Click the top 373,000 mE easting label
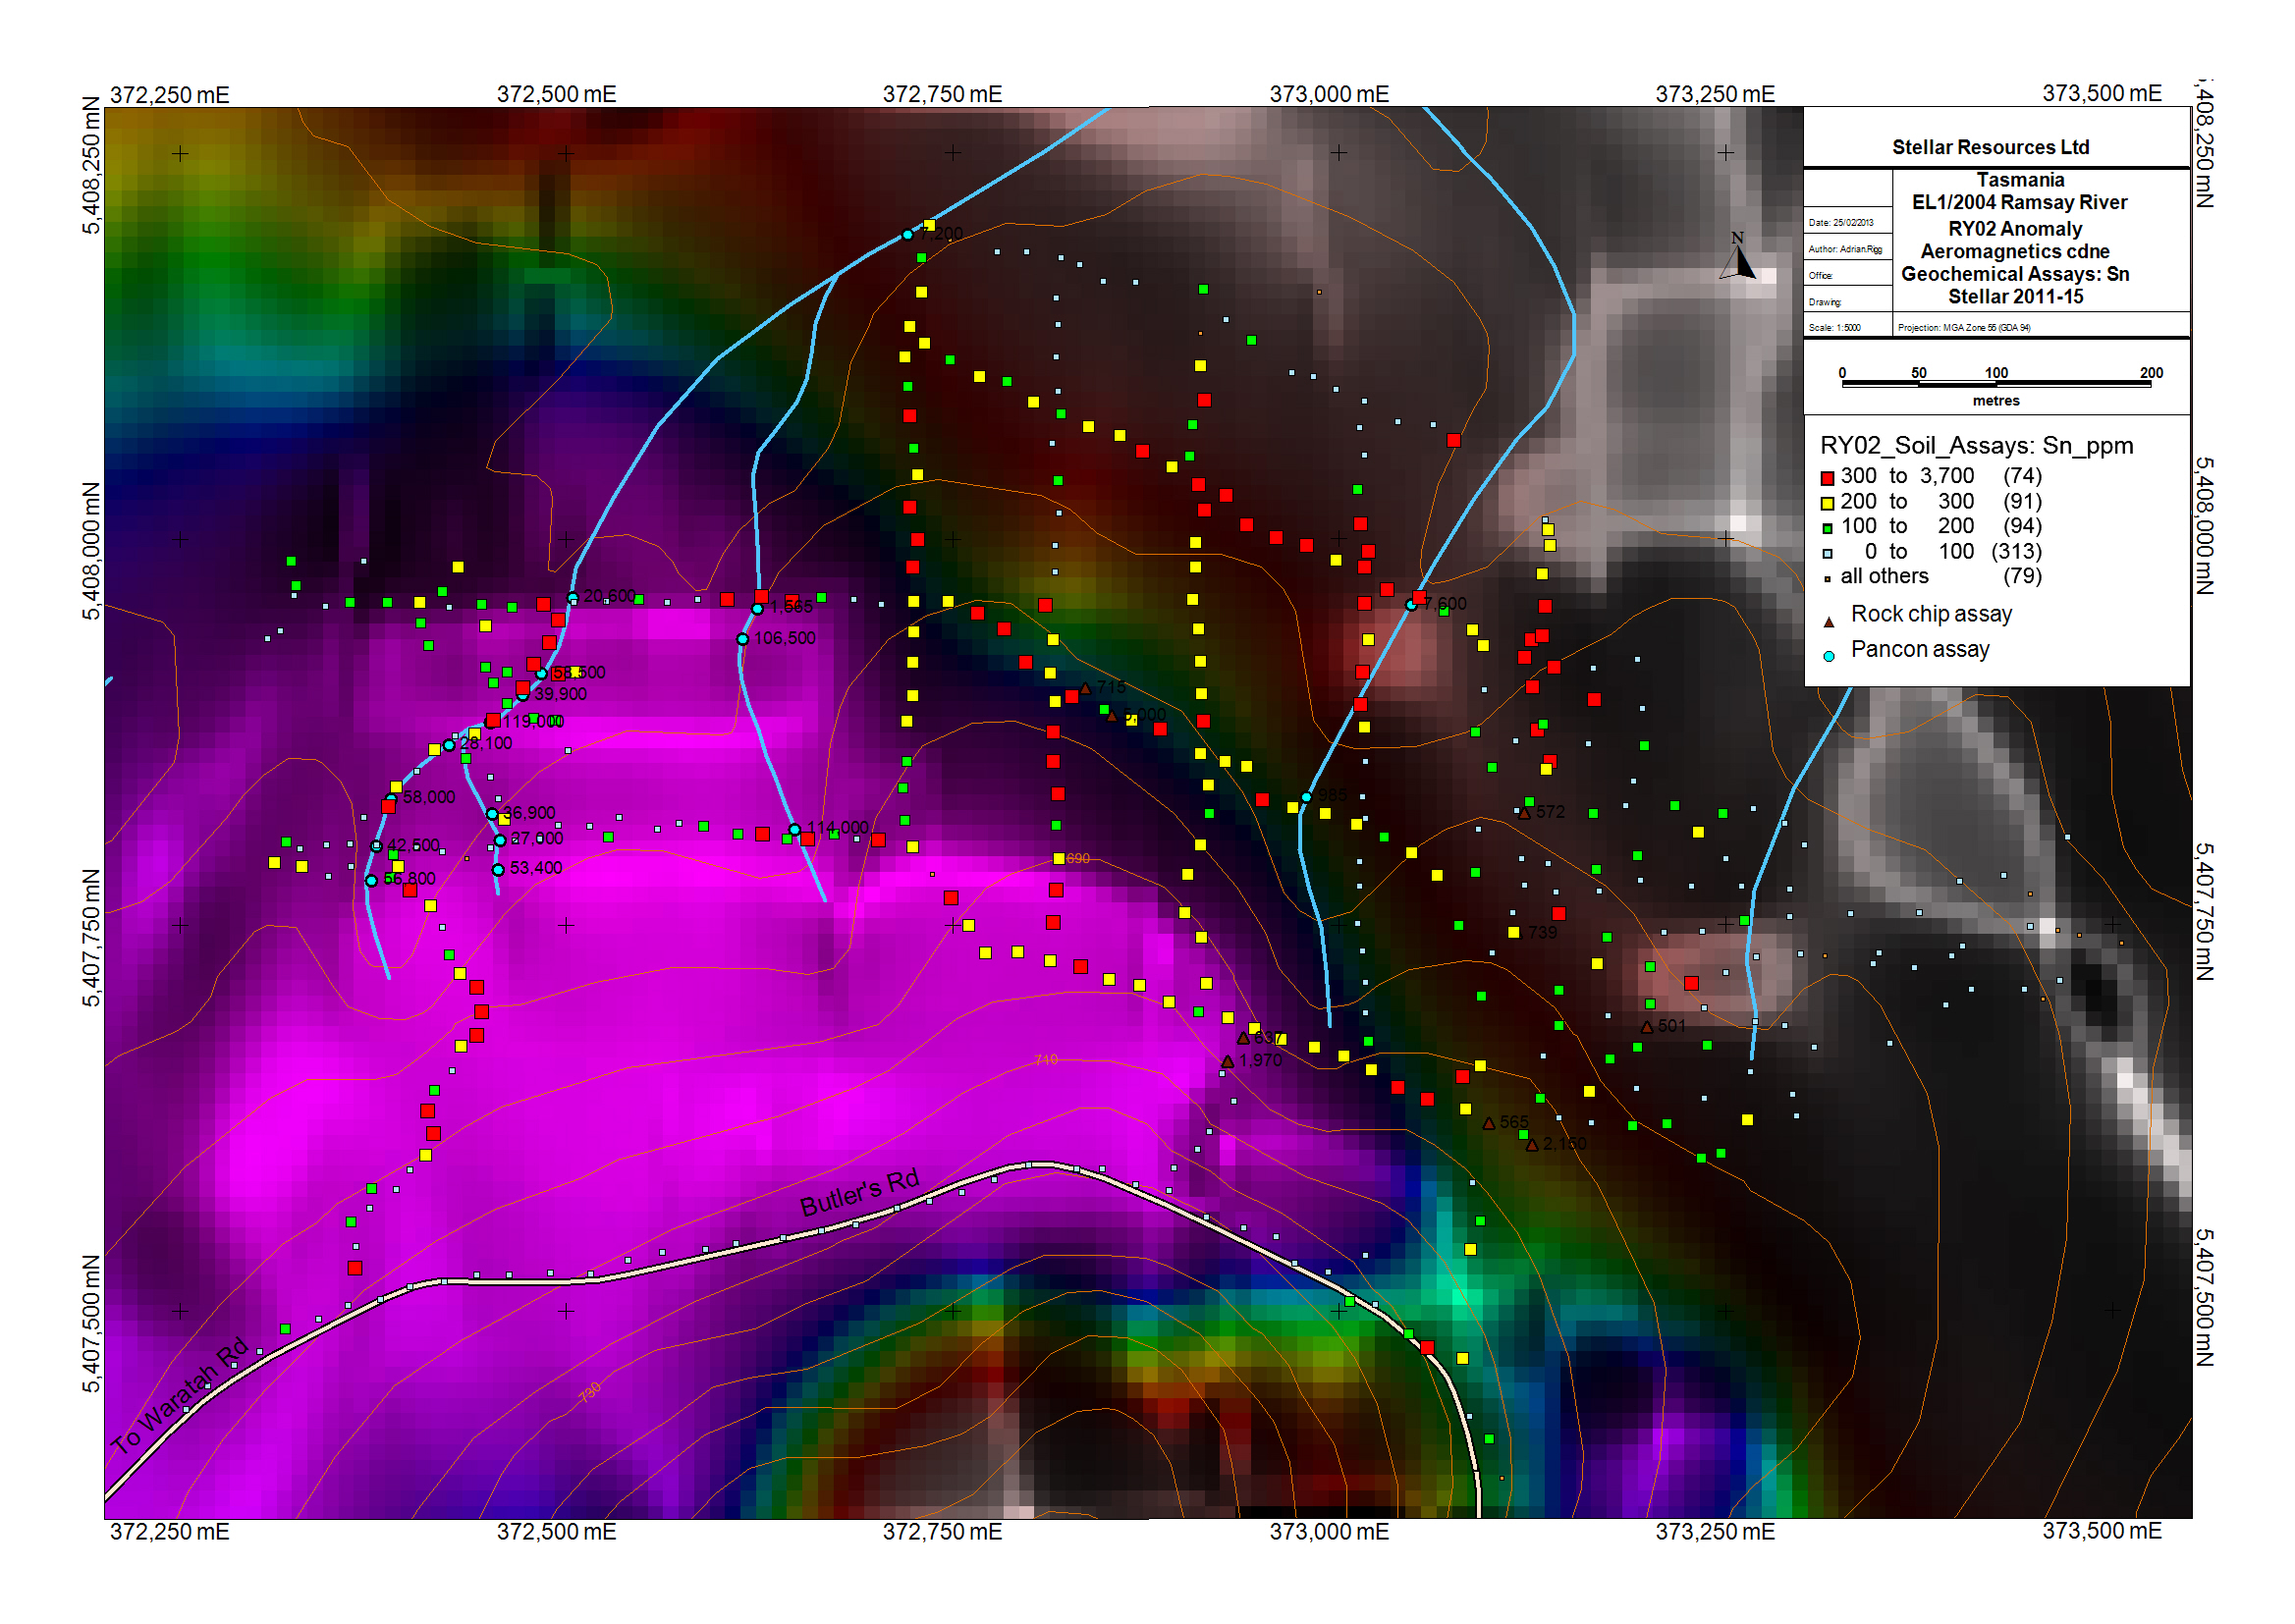Screen dimensions: 2295x1624 (1329, 94)
